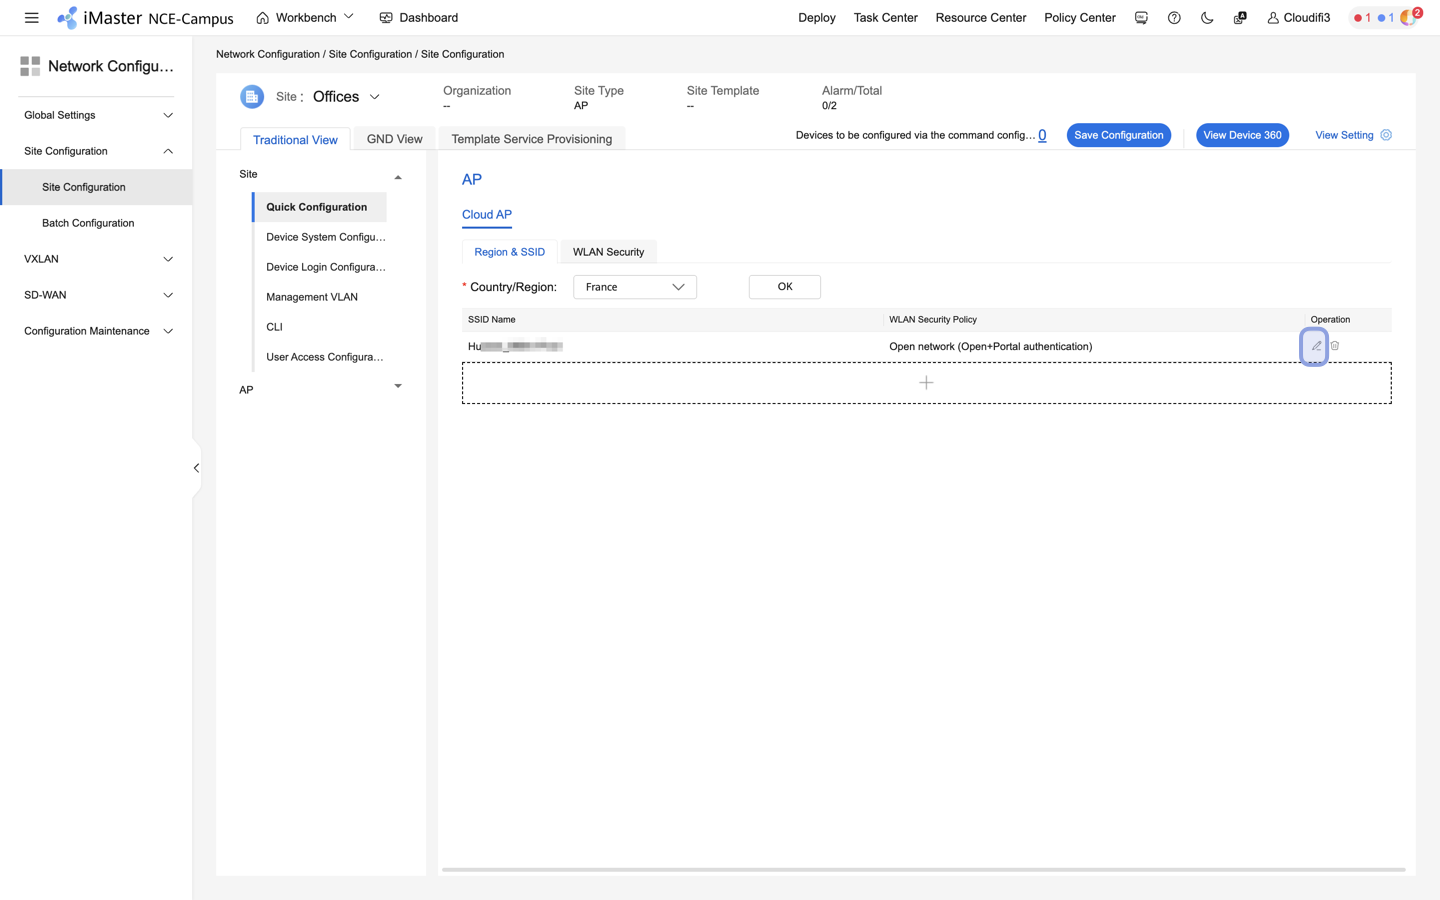The height and width of the screenshot is (900, 1440).
Task: Delete the SSID using the trash icon
Action: 1335,346
